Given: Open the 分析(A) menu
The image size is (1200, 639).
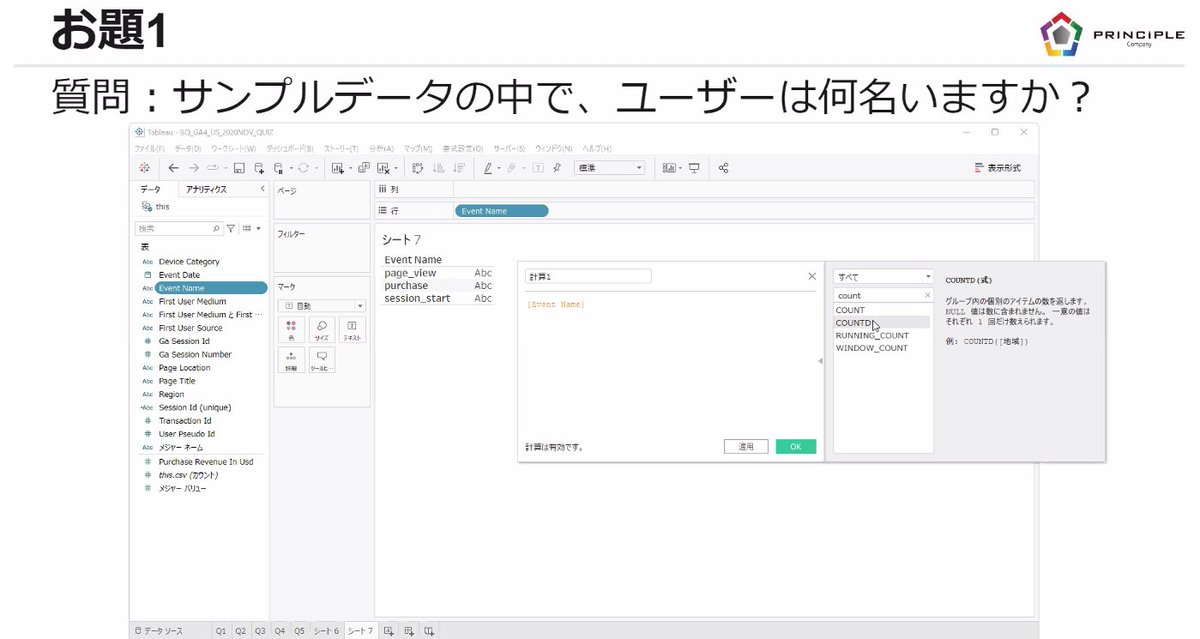Looking at the screenshot, I should (381, 148).
